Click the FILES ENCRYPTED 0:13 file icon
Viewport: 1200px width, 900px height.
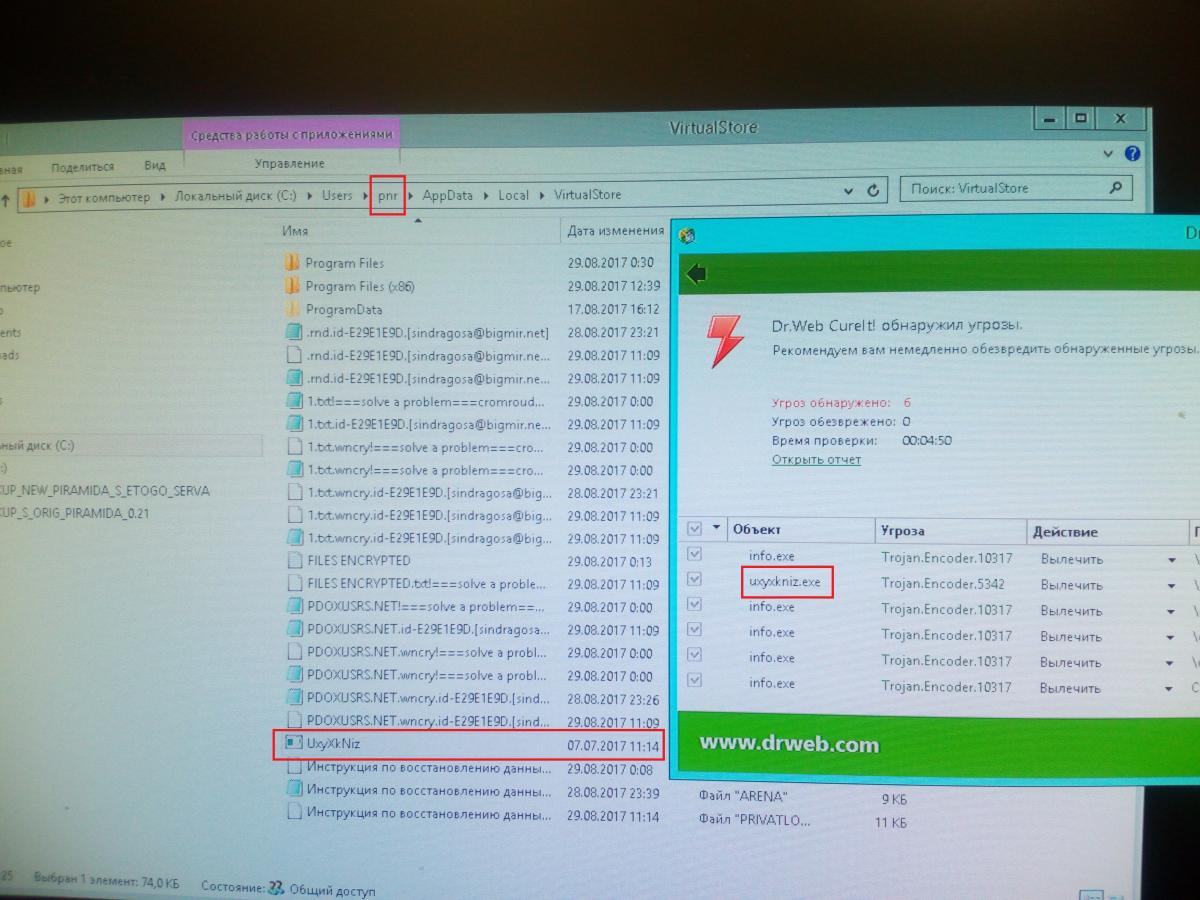(293, 560)
